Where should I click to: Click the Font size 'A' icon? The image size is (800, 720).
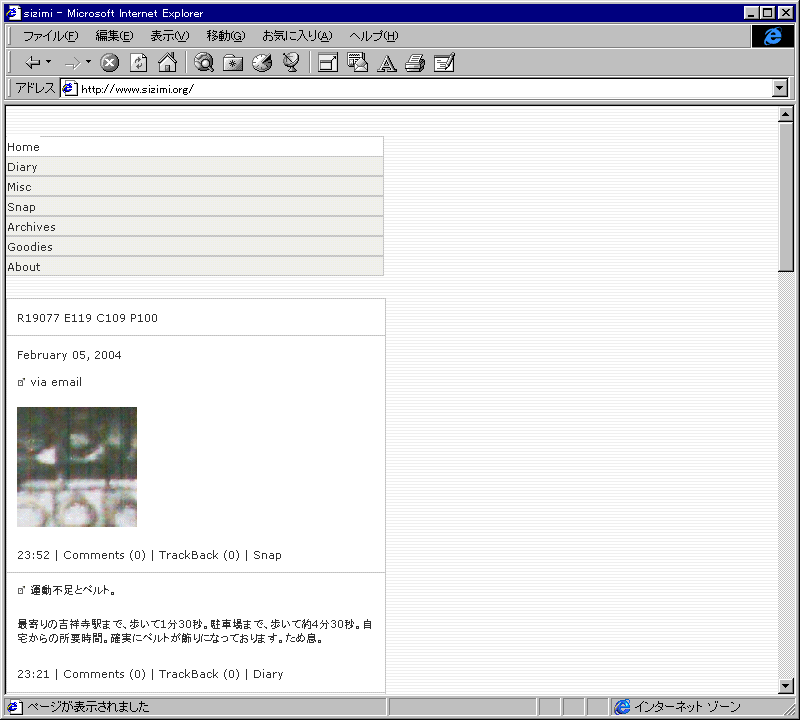coord(387,64)
